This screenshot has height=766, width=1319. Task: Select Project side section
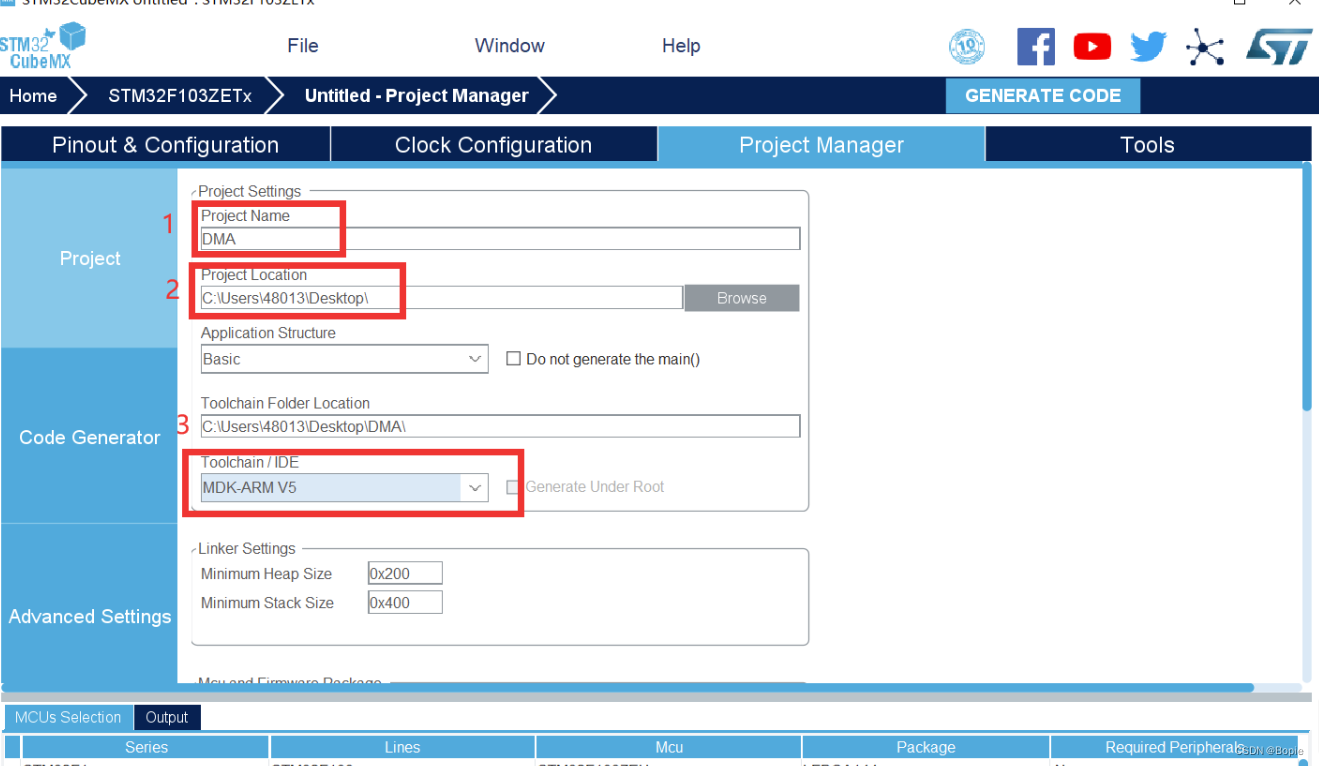coord(90,258)
